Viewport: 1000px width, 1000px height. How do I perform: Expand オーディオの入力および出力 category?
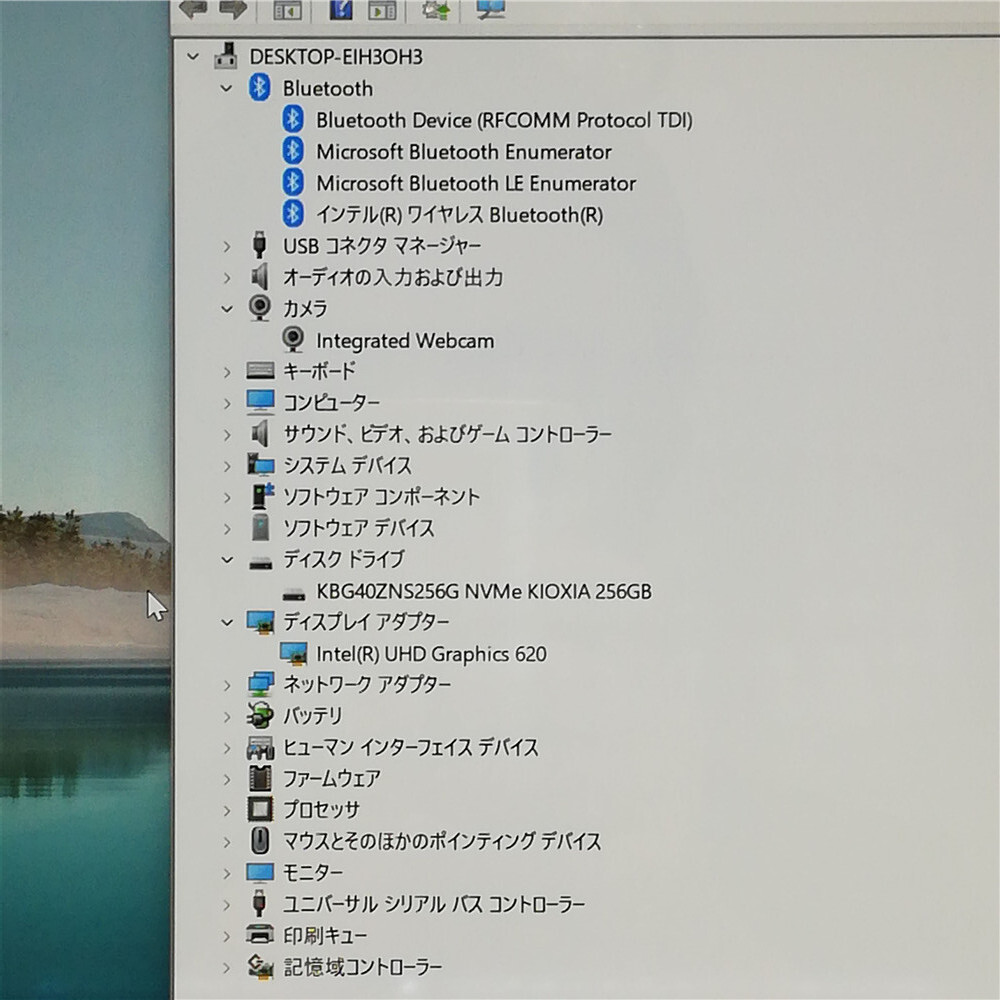point(226,277)
